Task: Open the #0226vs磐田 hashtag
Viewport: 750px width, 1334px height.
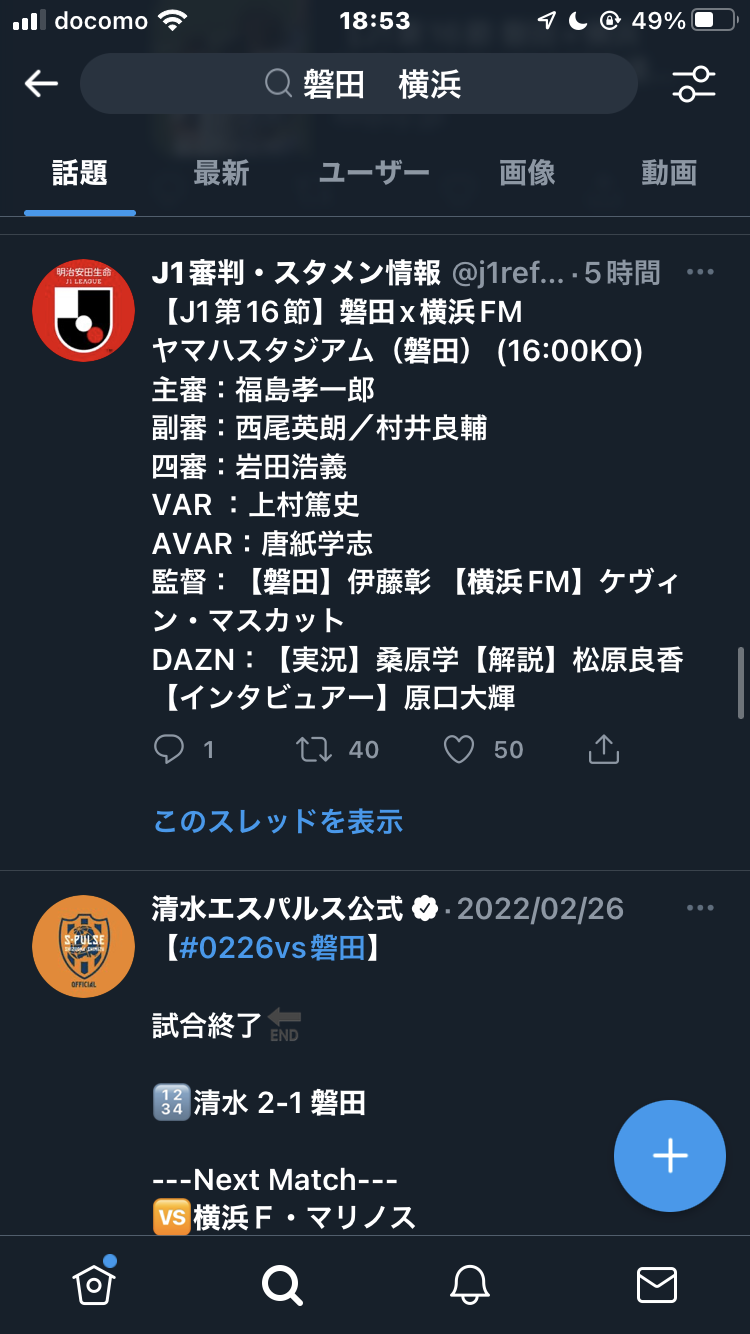Action: (x=272, y=947)
